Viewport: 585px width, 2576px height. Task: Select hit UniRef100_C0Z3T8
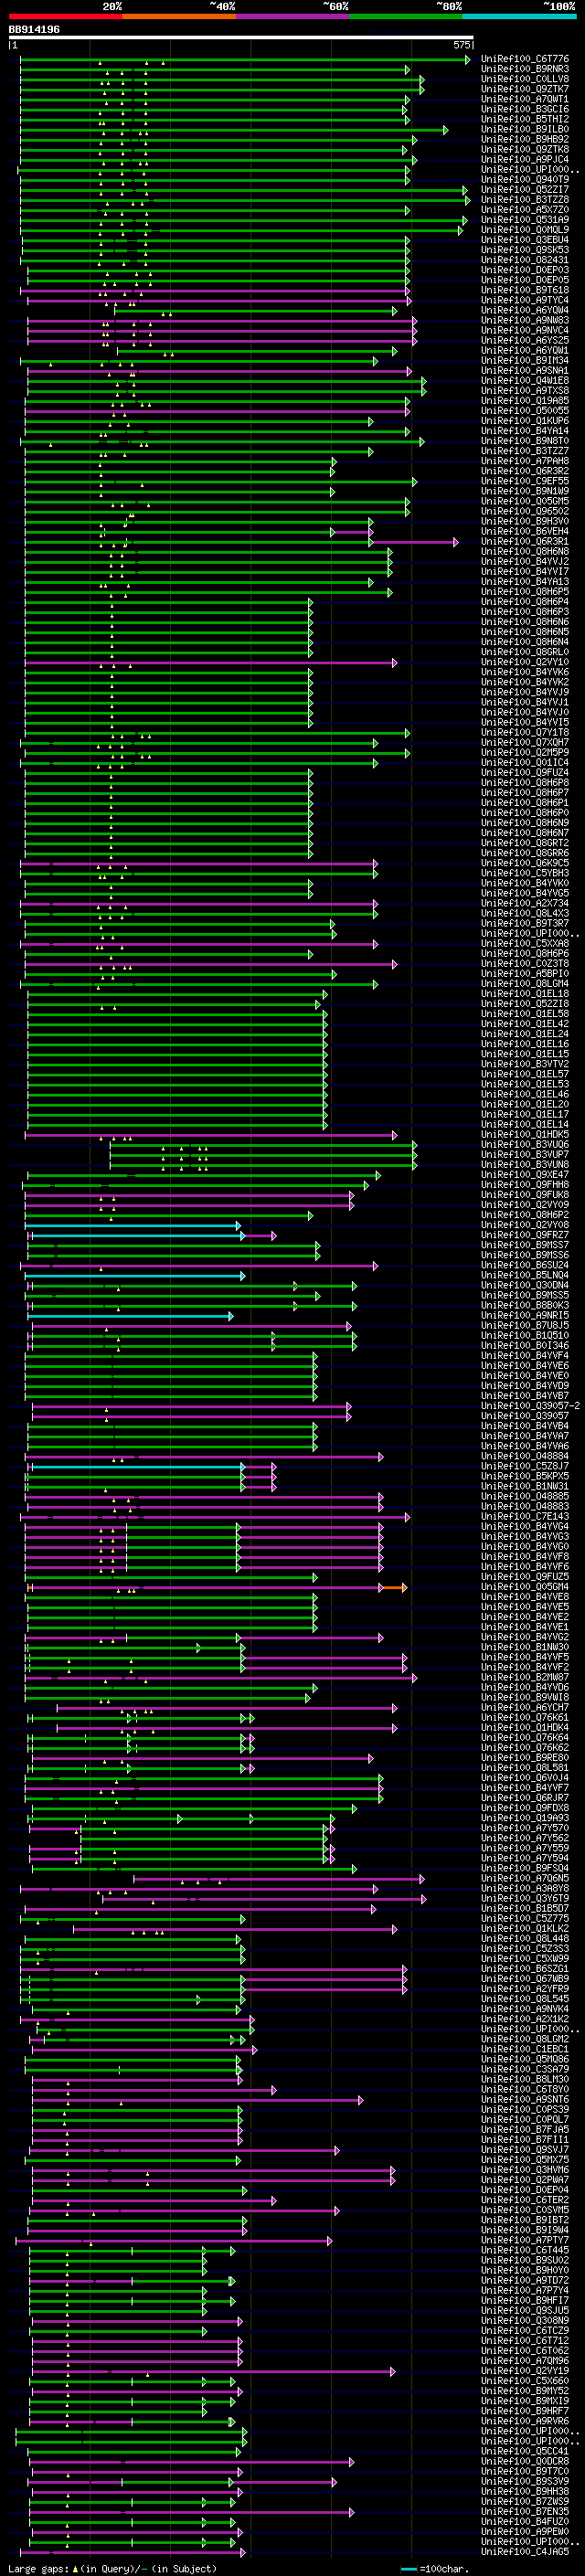525,964
